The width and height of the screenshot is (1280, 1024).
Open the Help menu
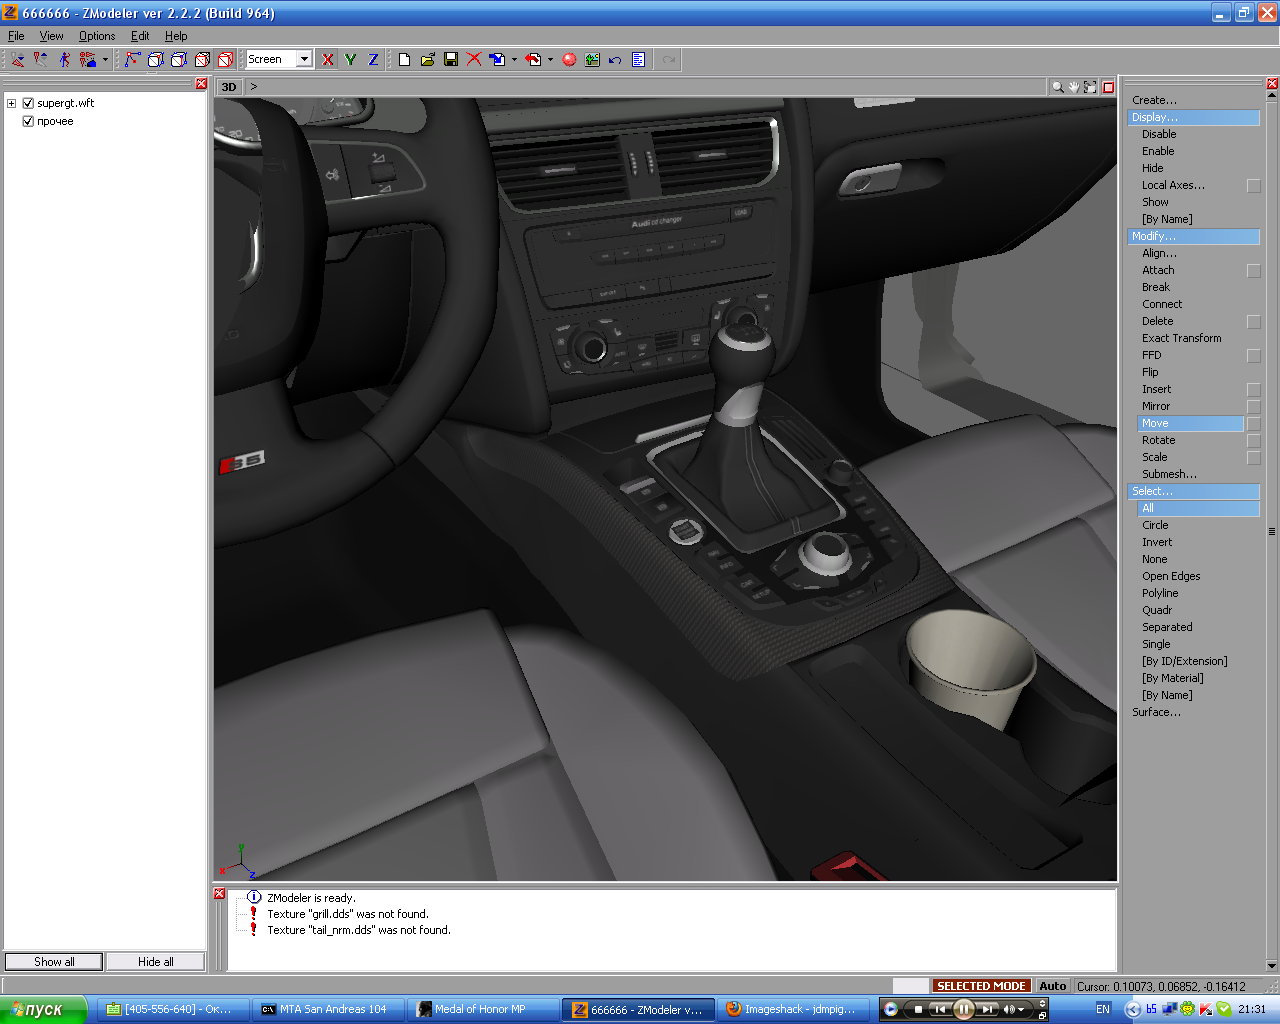tap(176, 36)
